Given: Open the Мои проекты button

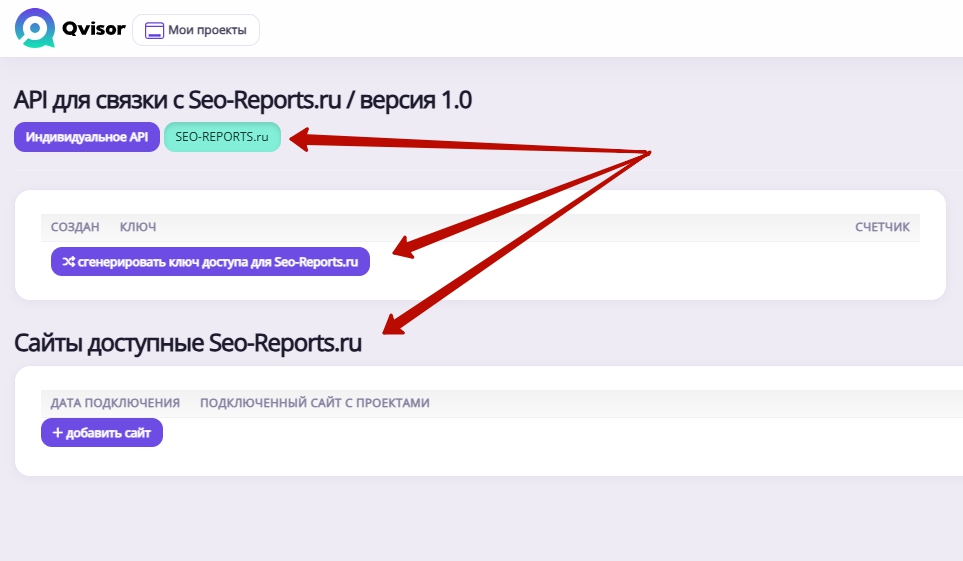Looking at the screenshot, I should 196,30.
